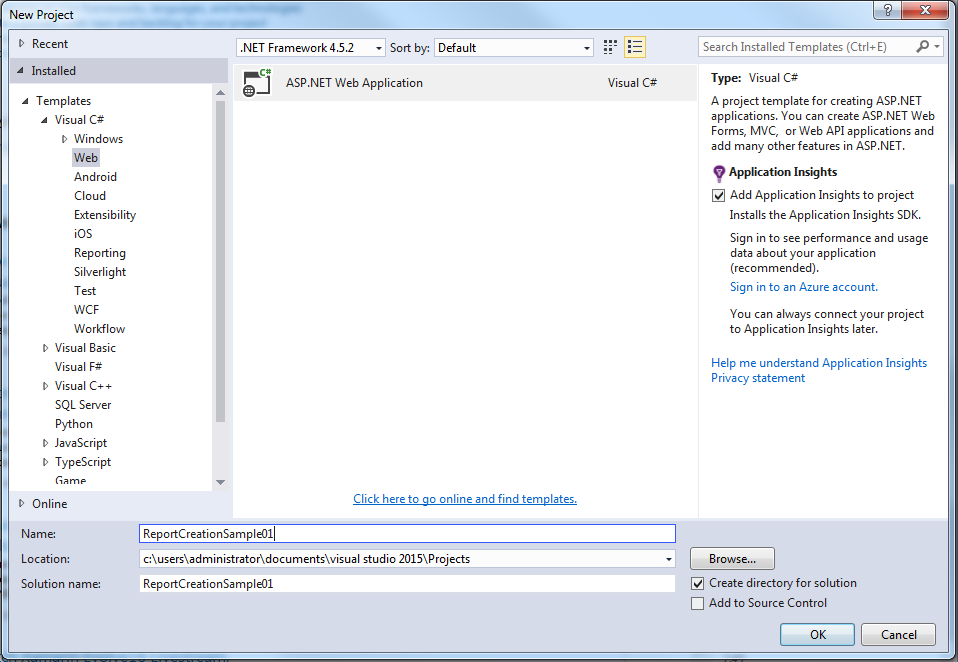Click the ASP.NET Web Application template icon
Screen dimensions: 958x662
(257, 82)
